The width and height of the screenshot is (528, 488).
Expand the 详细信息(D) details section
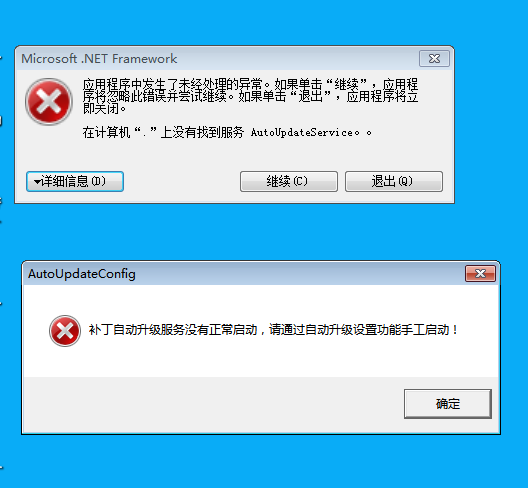75,182
